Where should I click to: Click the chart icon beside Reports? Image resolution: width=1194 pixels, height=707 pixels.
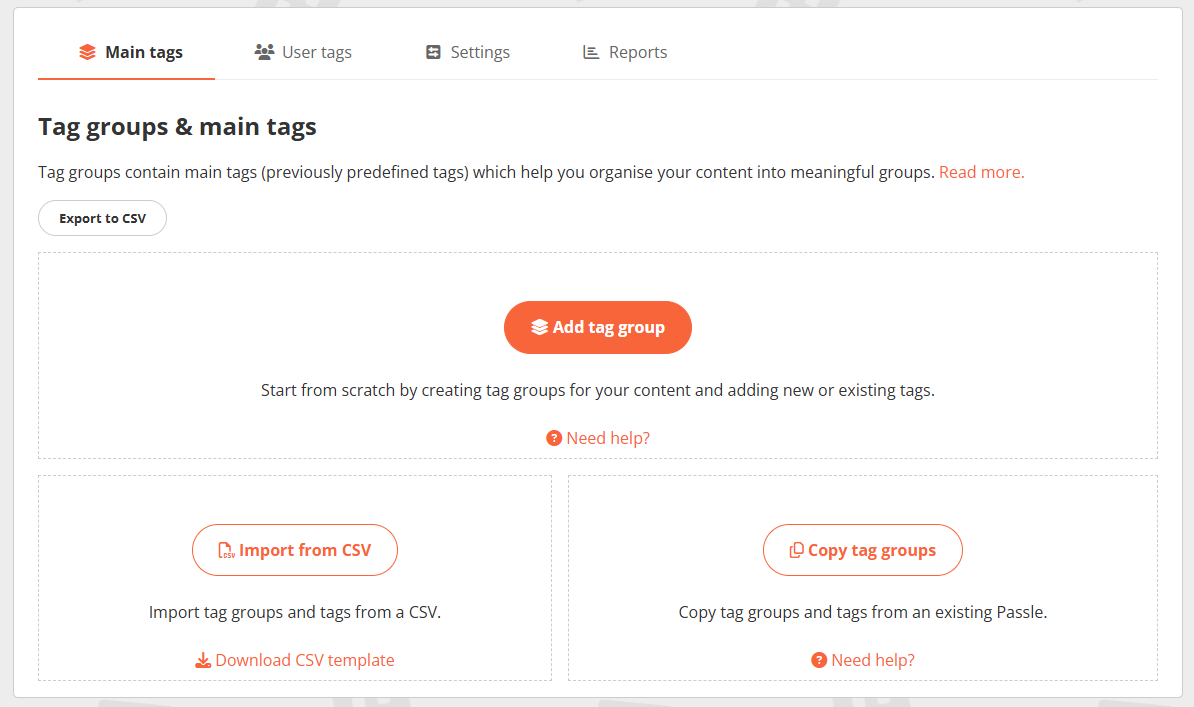[x=591, y=52]
